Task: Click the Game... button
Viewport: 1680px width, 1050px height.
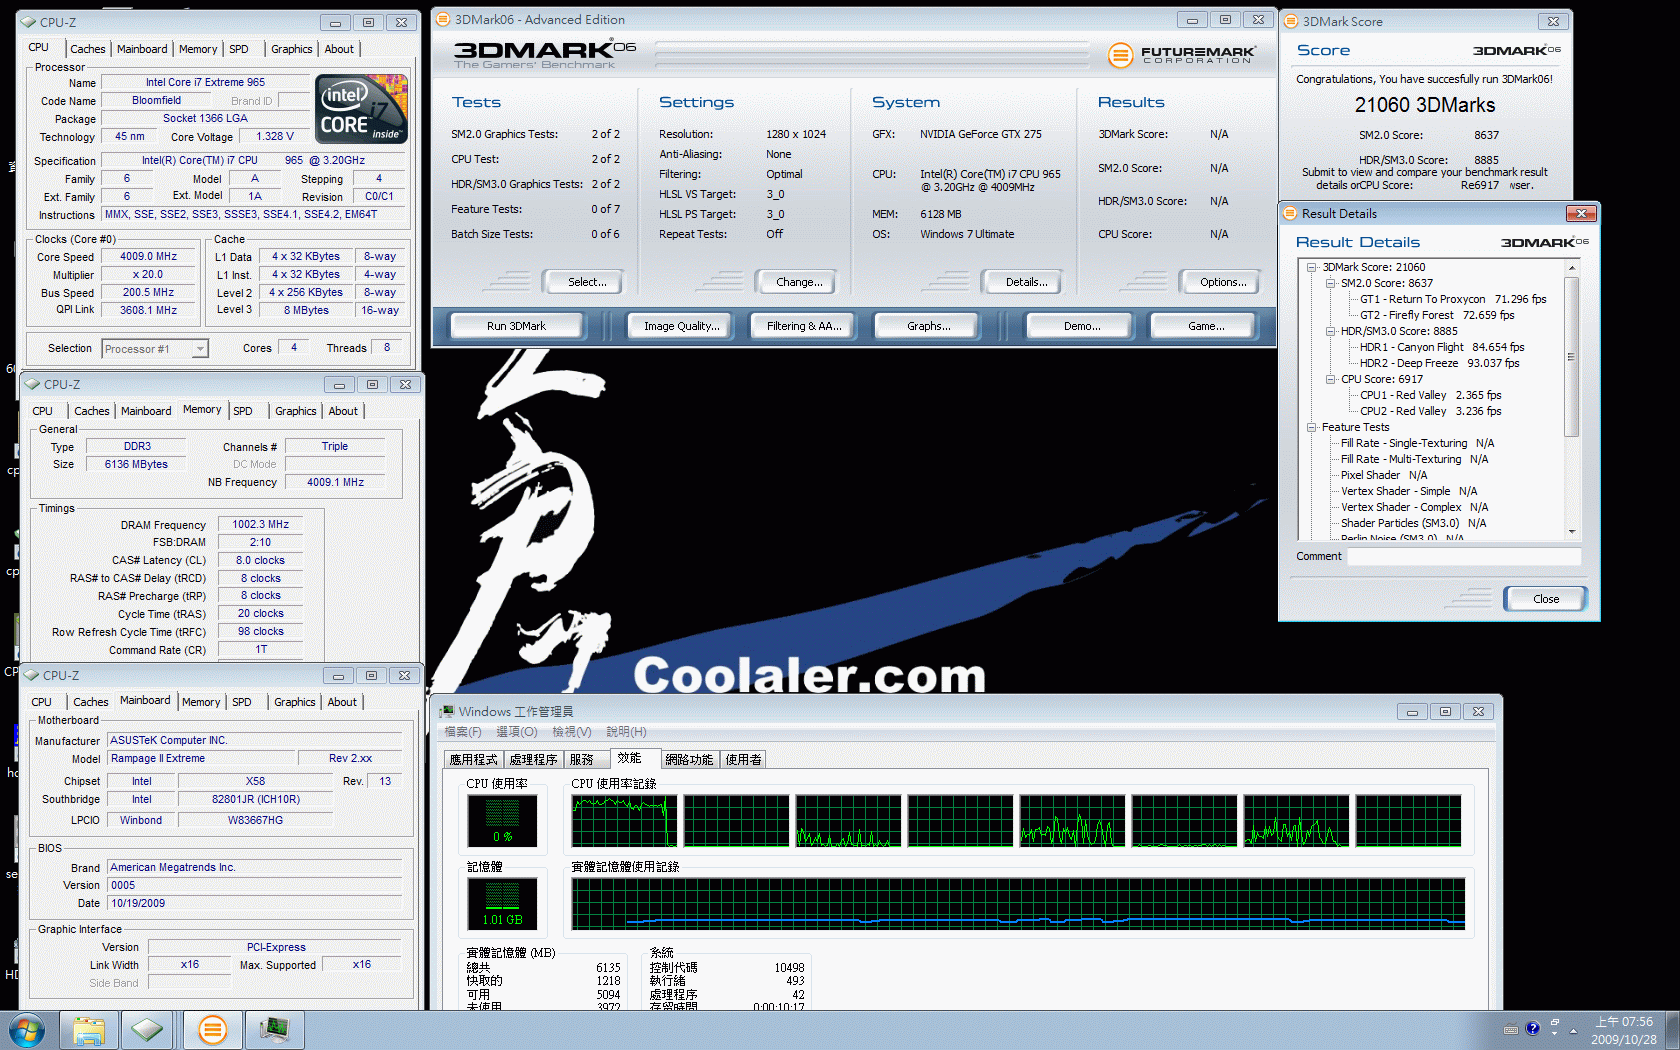Action: click(1206, 326)
